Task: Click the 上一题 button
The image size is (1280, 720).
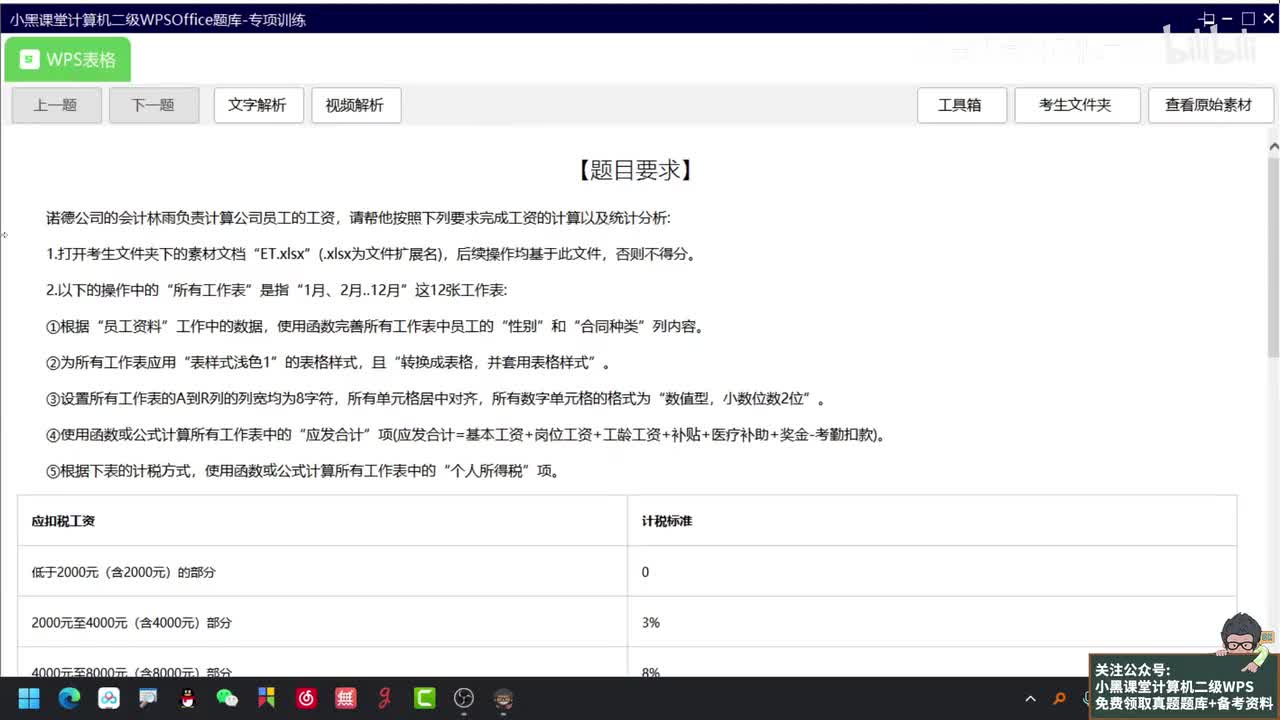Action: 56,105
